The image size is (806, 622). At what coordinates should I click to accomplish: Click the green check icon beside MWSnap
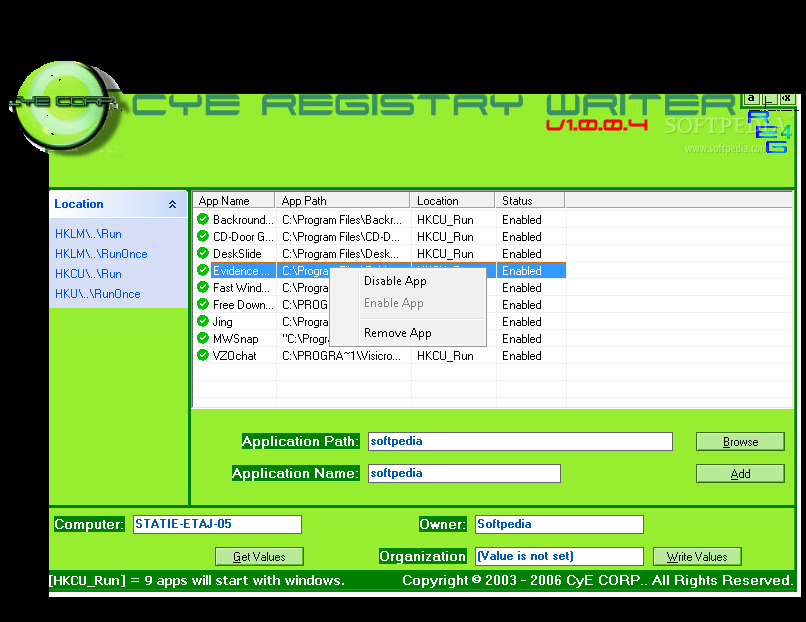coord(203,338)
